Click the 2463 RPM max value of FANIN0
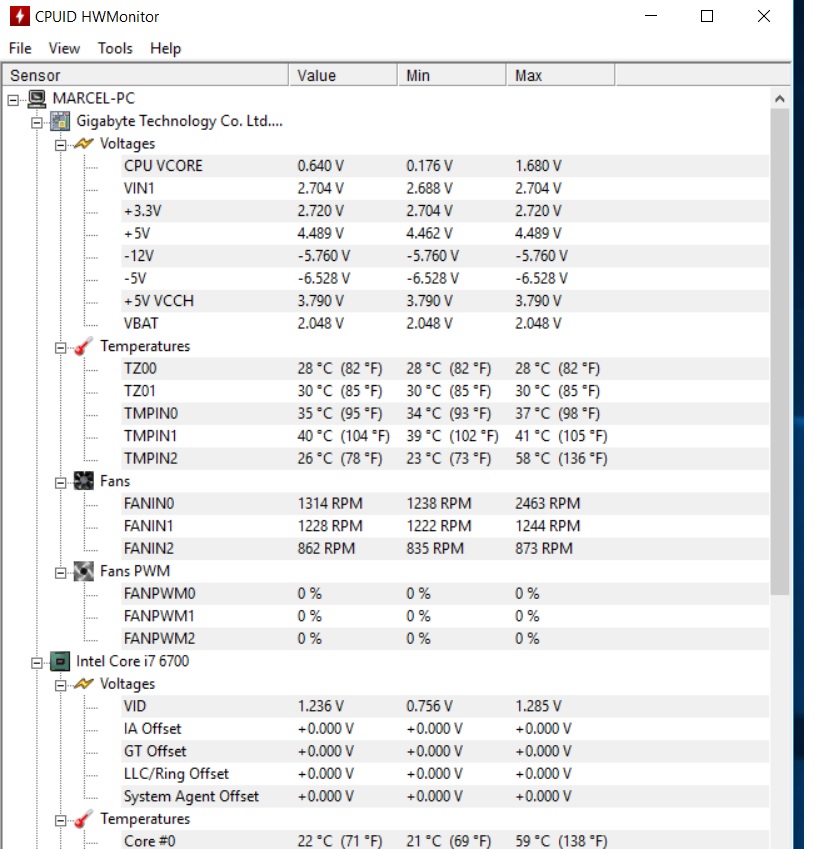 coord(547,504)
